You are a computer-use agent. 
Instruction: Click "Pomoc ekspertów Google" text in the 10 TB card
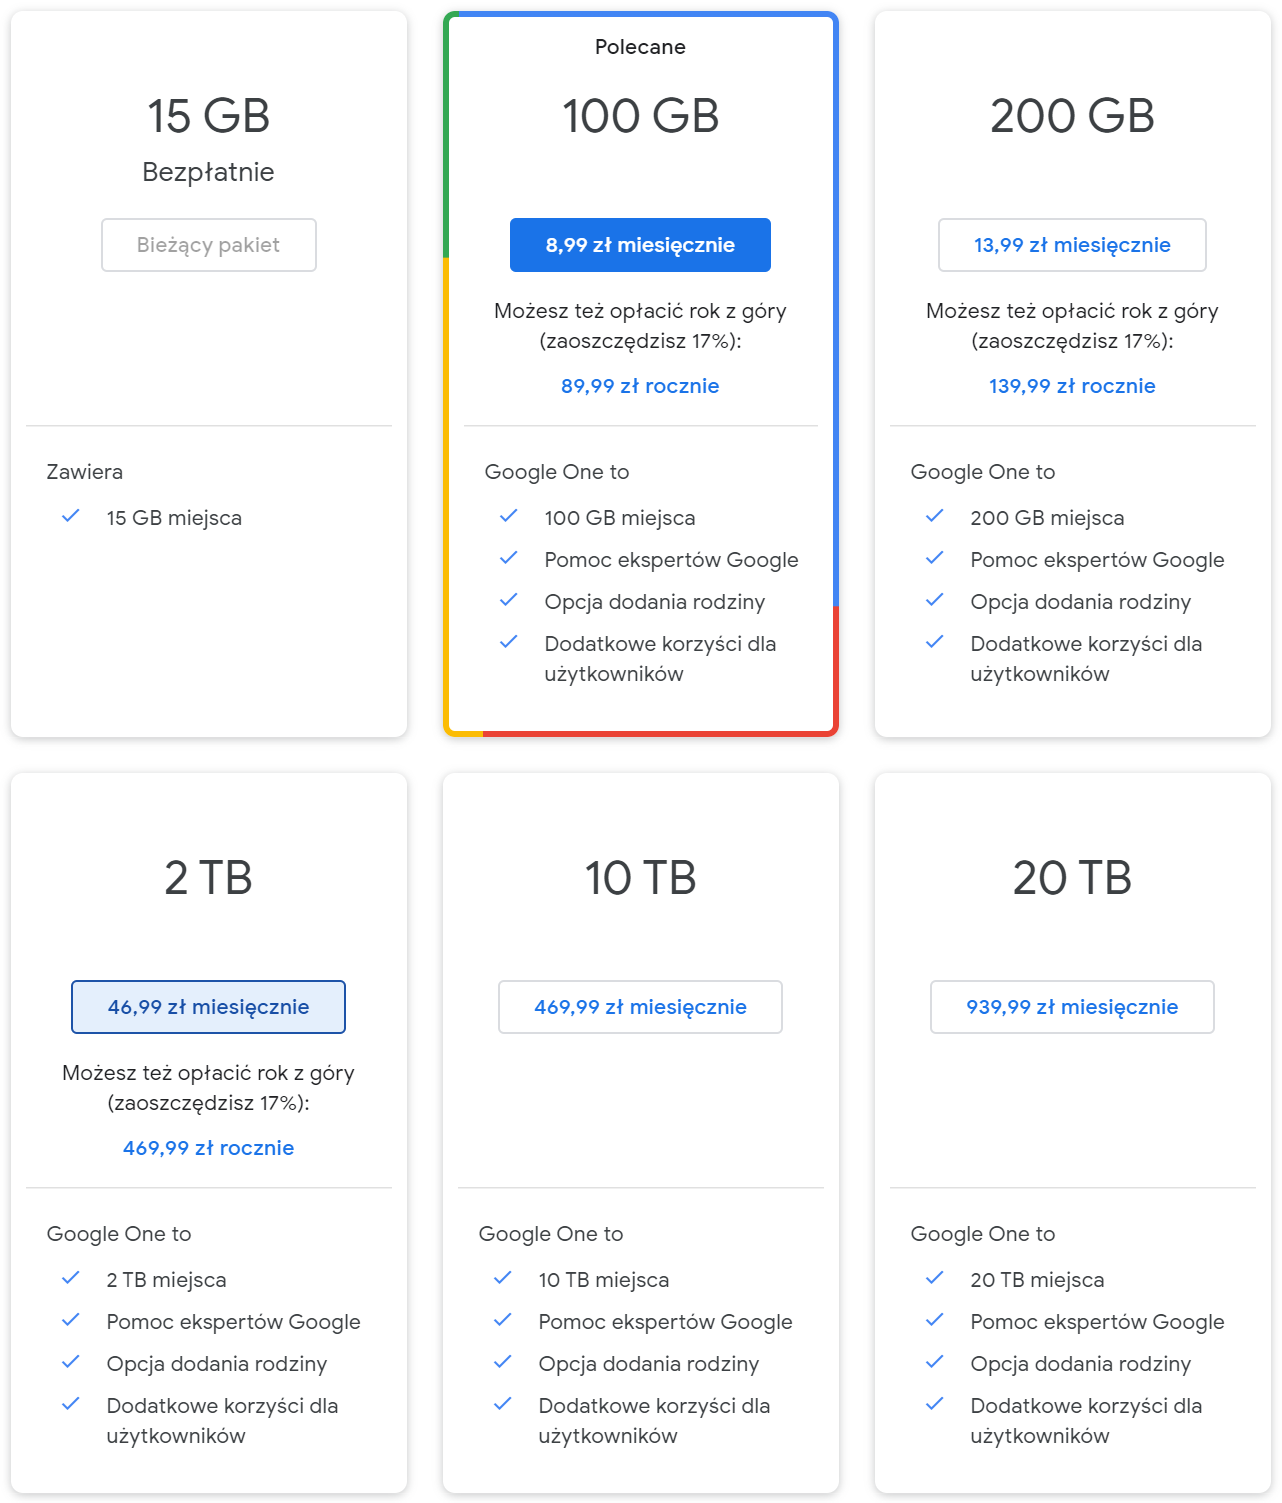point(666,1322)
